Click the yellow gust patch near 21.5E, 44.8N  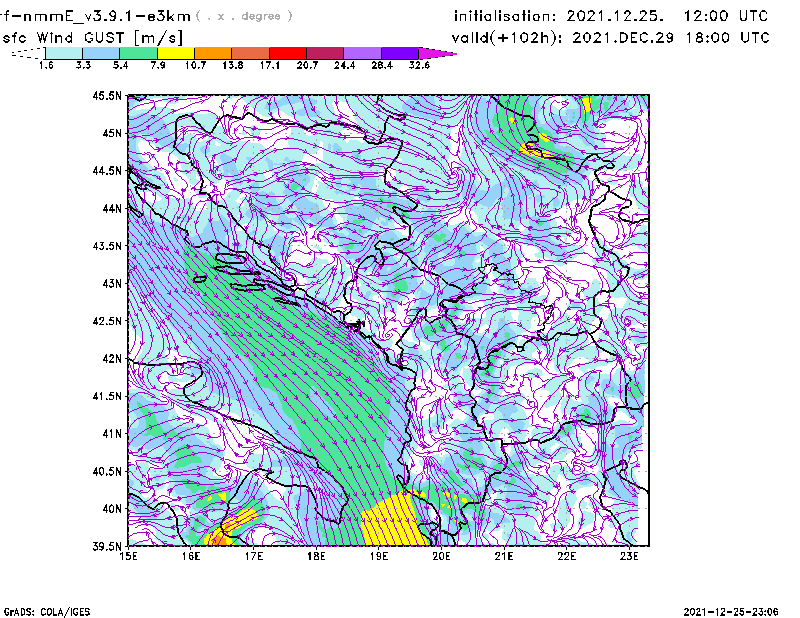pyautogui.click(x=537, y=150)
